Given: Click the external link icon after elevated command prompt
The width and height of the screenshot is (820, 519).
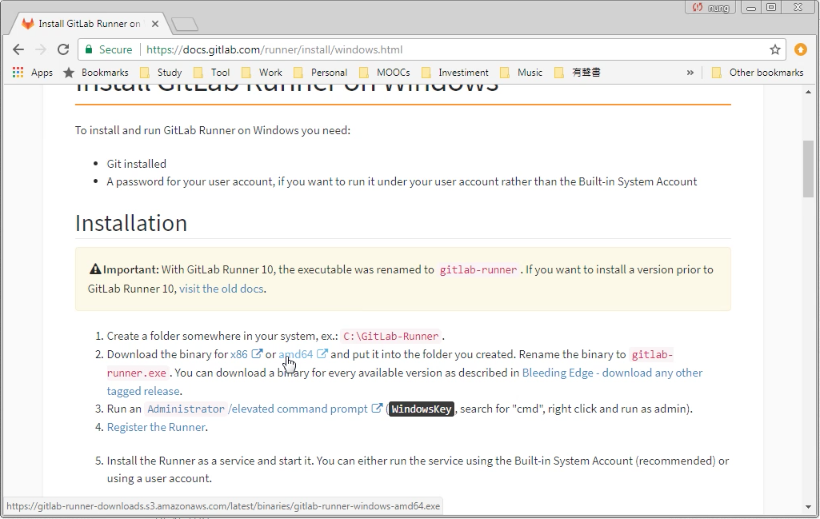Looking at the screenshot, I should tap(377, 408).
